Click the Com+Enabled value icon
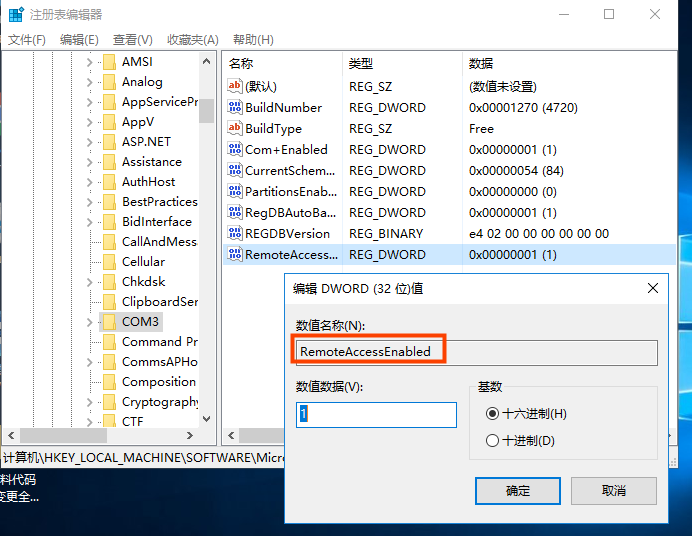Viewport: 692px width, 536px height. (x=236, y=150)
